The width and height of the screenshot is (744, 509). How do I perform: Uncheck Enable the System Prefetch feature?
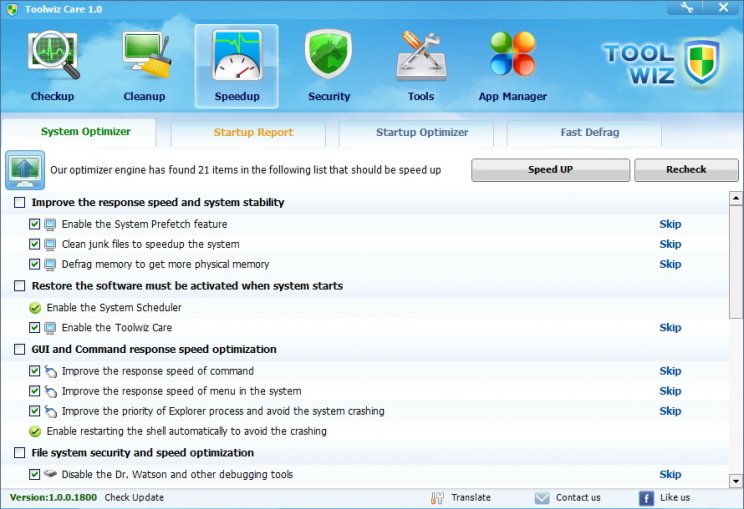point(34,224)
